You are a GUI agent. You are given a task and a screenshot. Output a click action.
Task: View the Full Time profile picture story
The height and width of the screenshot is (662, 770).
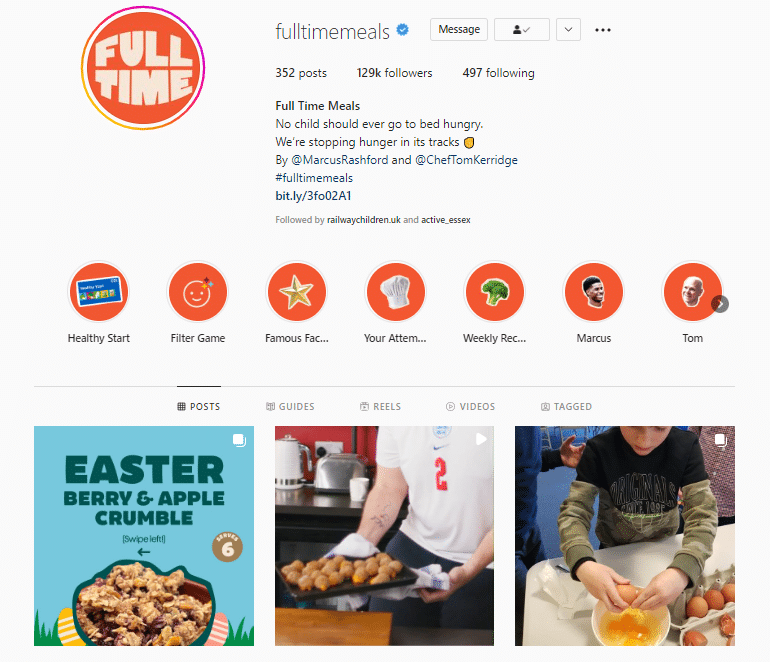(x=143, y=68)
